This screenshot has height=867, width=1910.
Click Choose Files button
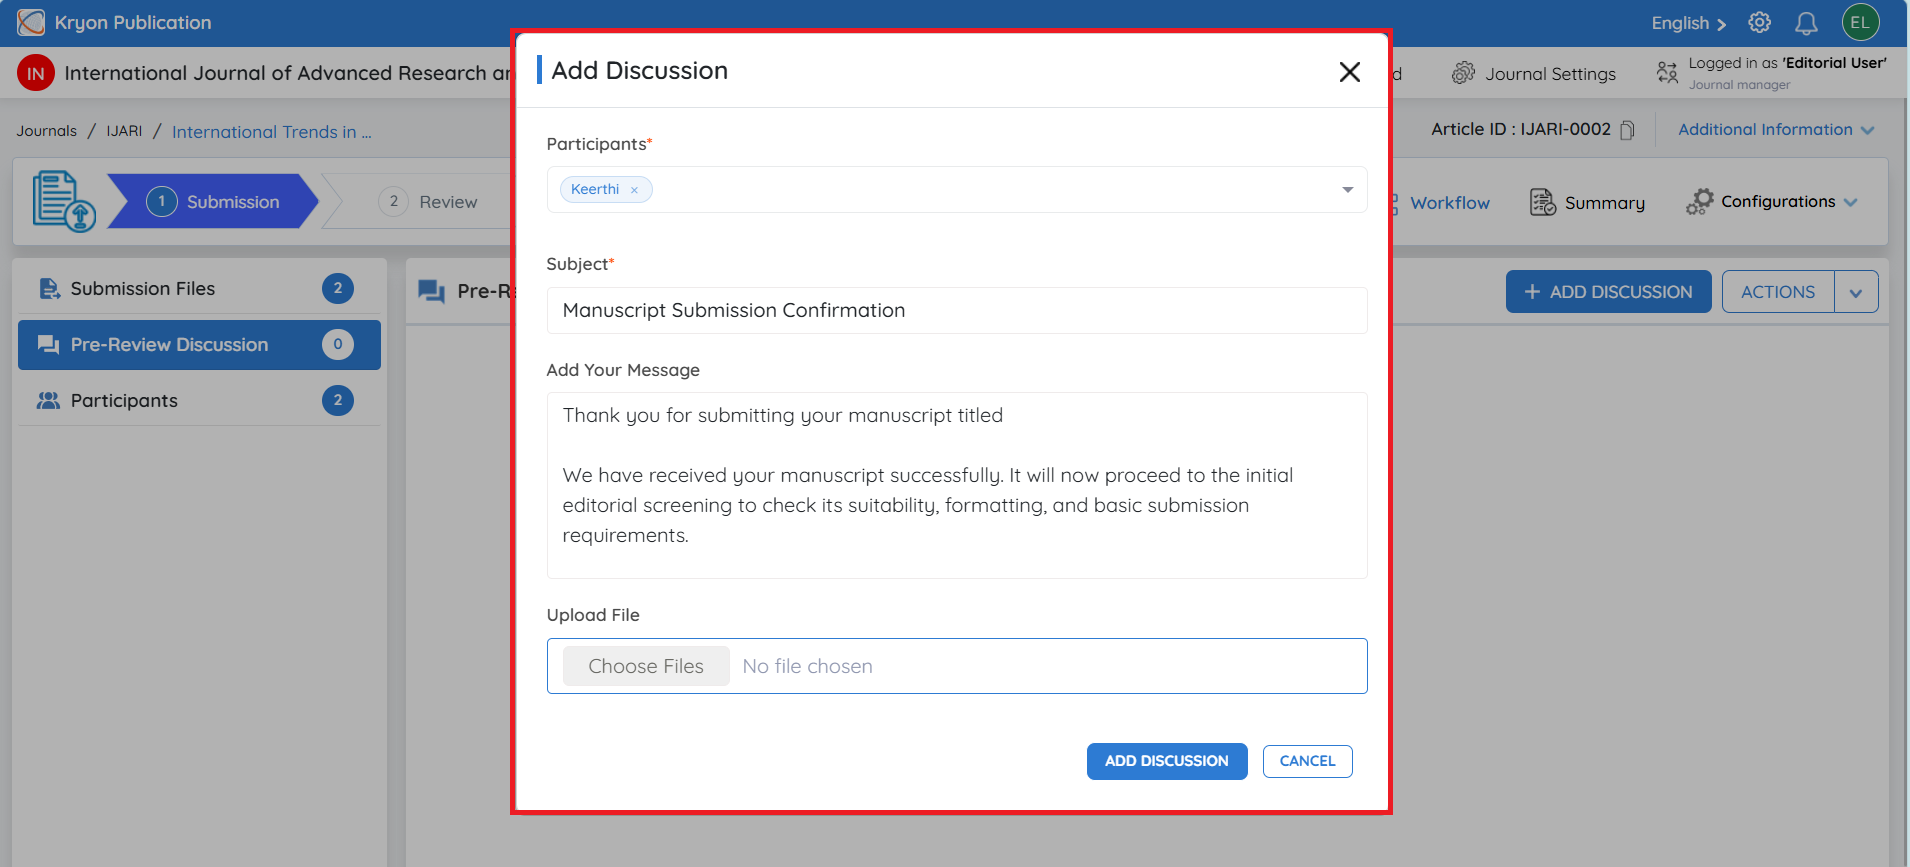pos(646,666)
